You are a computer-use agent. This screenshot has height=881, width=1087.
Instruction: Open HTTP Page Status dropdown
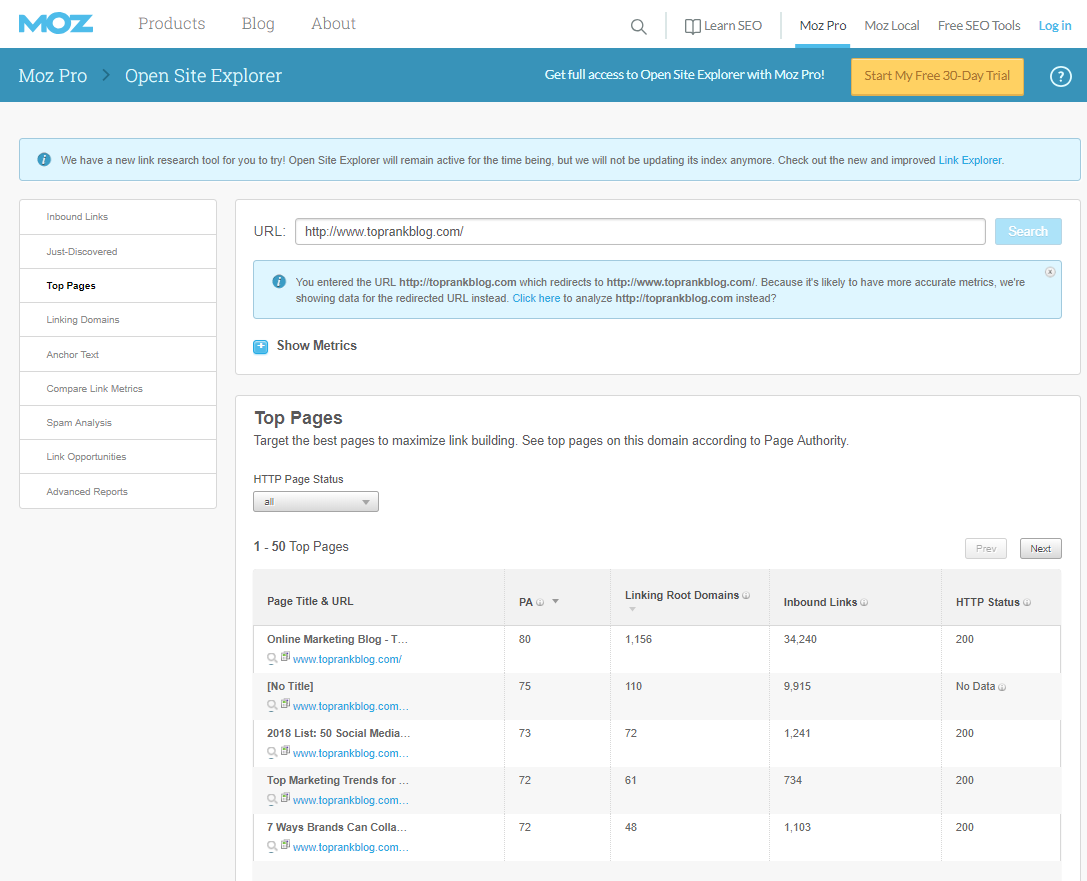click(315, 502)
